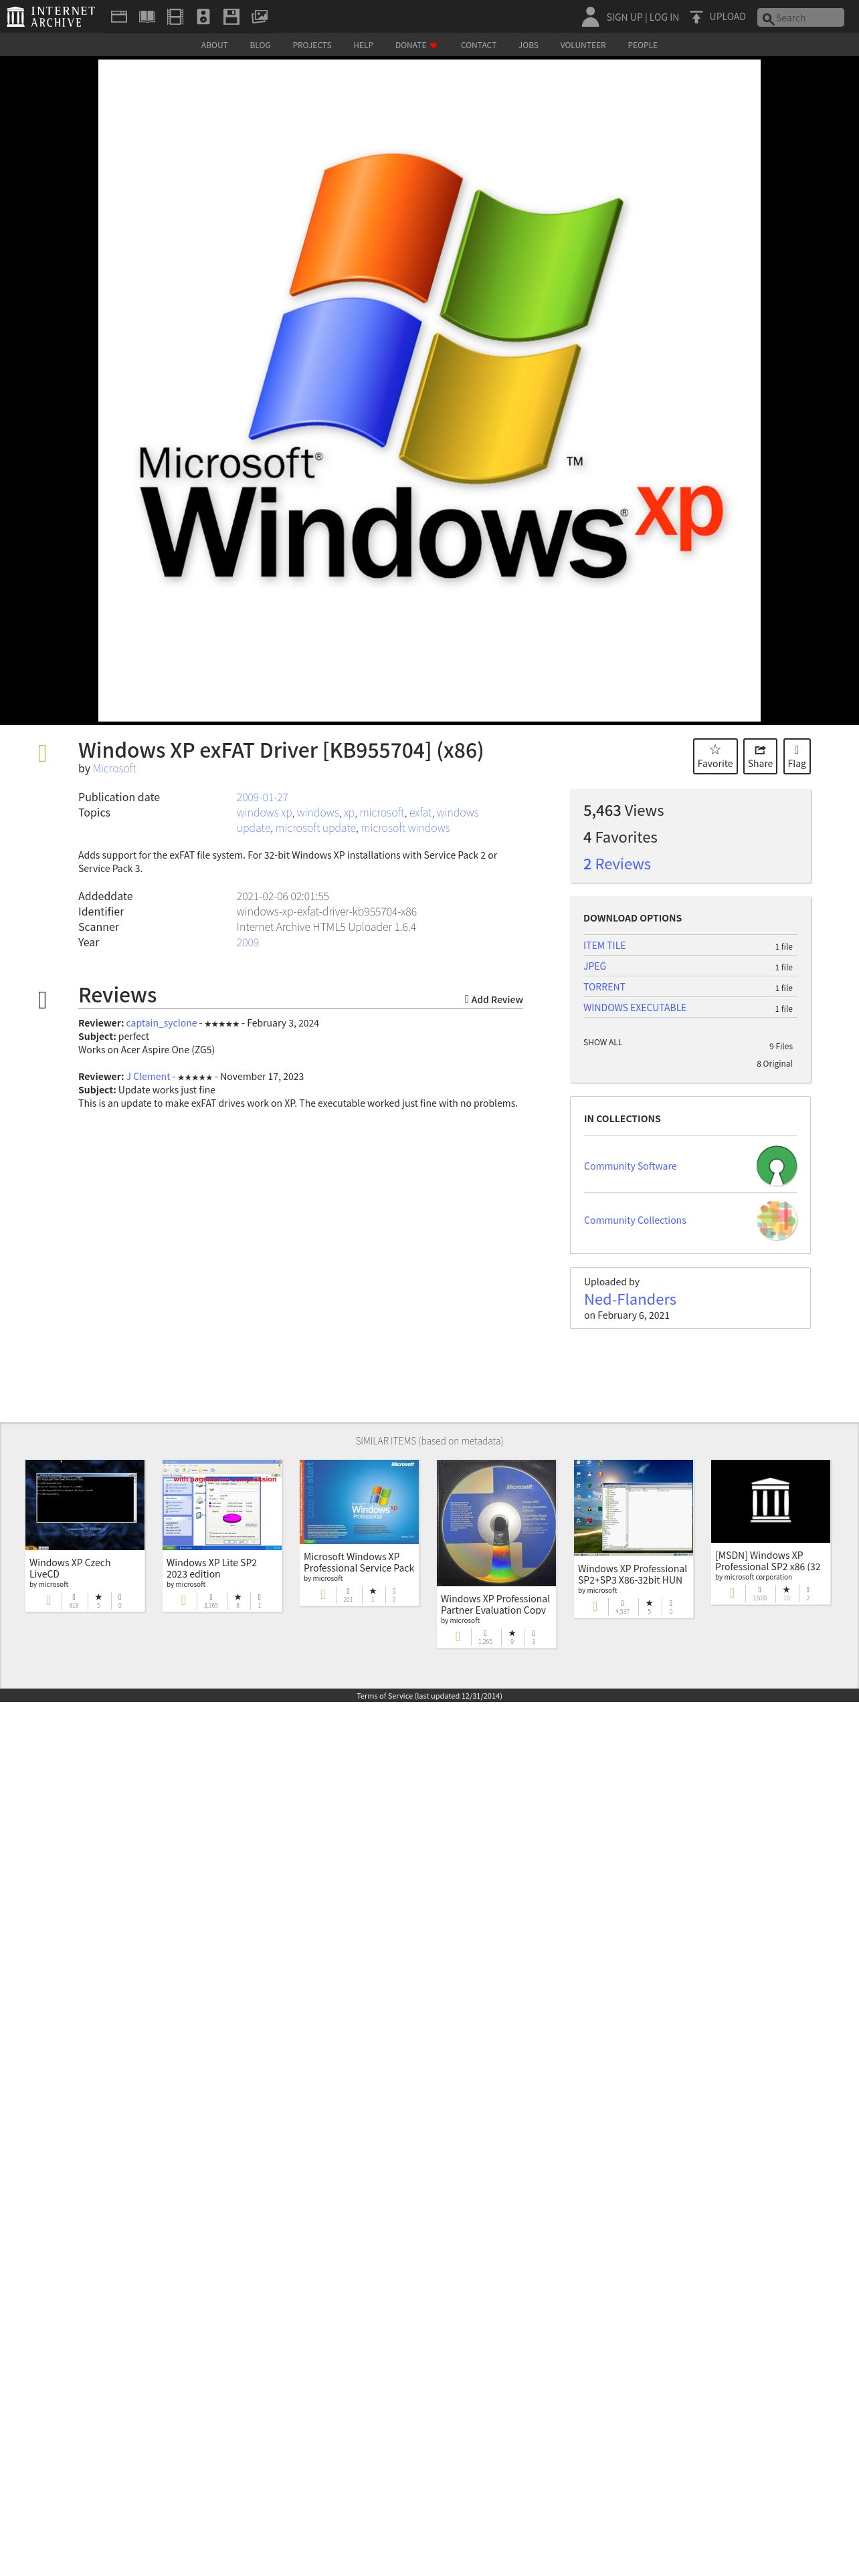Open the PEOPLE menu item
The width and height of the screenshot is (859, 2576).
642,45
